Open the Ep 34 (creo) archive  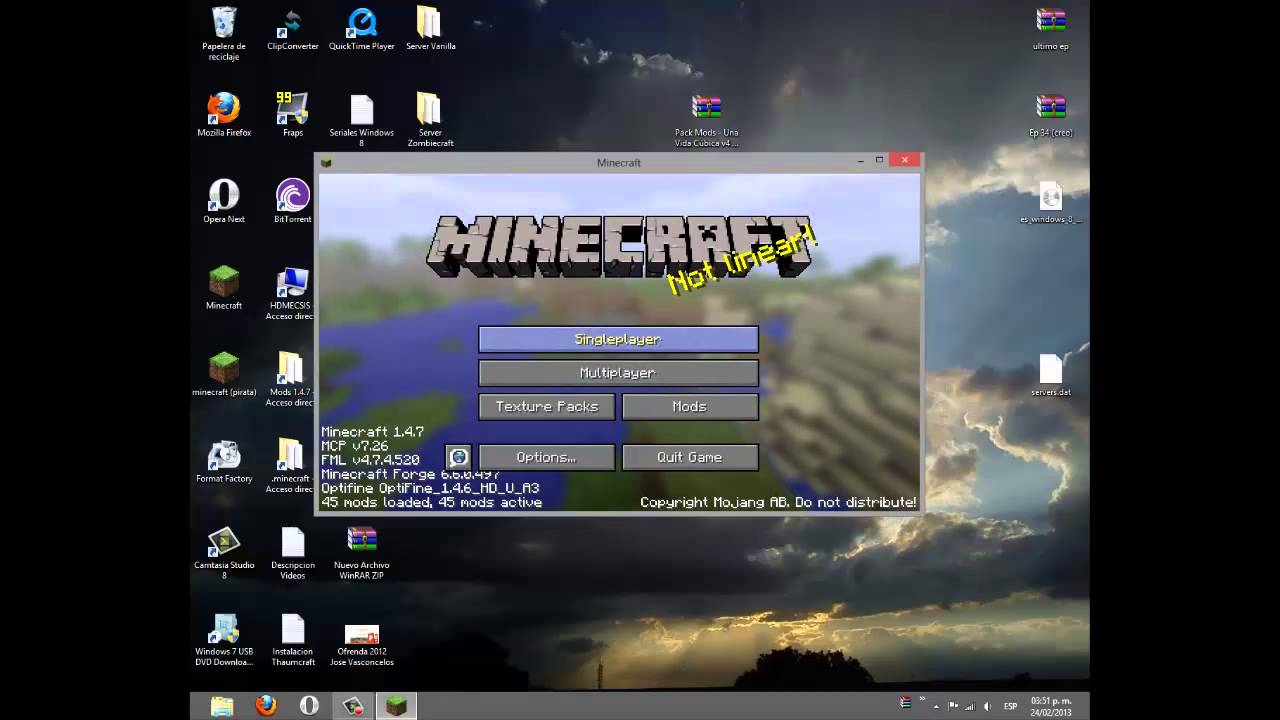click(x=1051, y=115)
